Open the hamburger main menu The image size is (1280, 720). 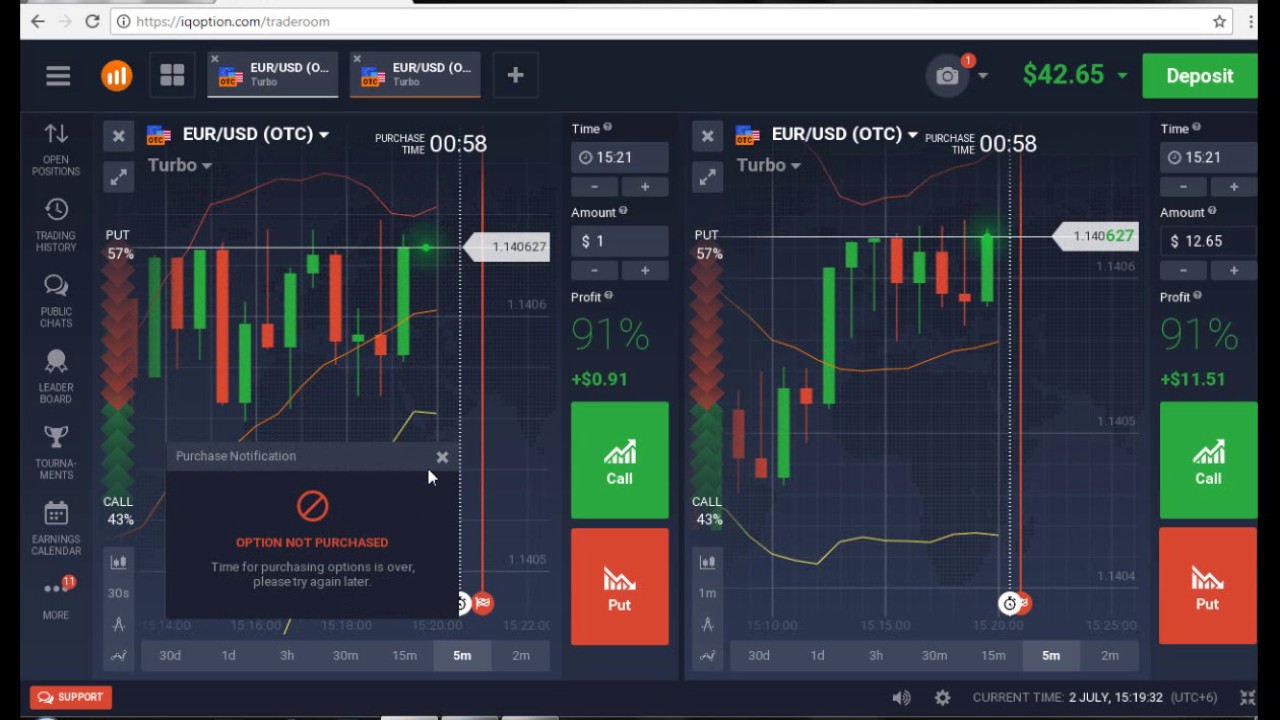(58, 76)
